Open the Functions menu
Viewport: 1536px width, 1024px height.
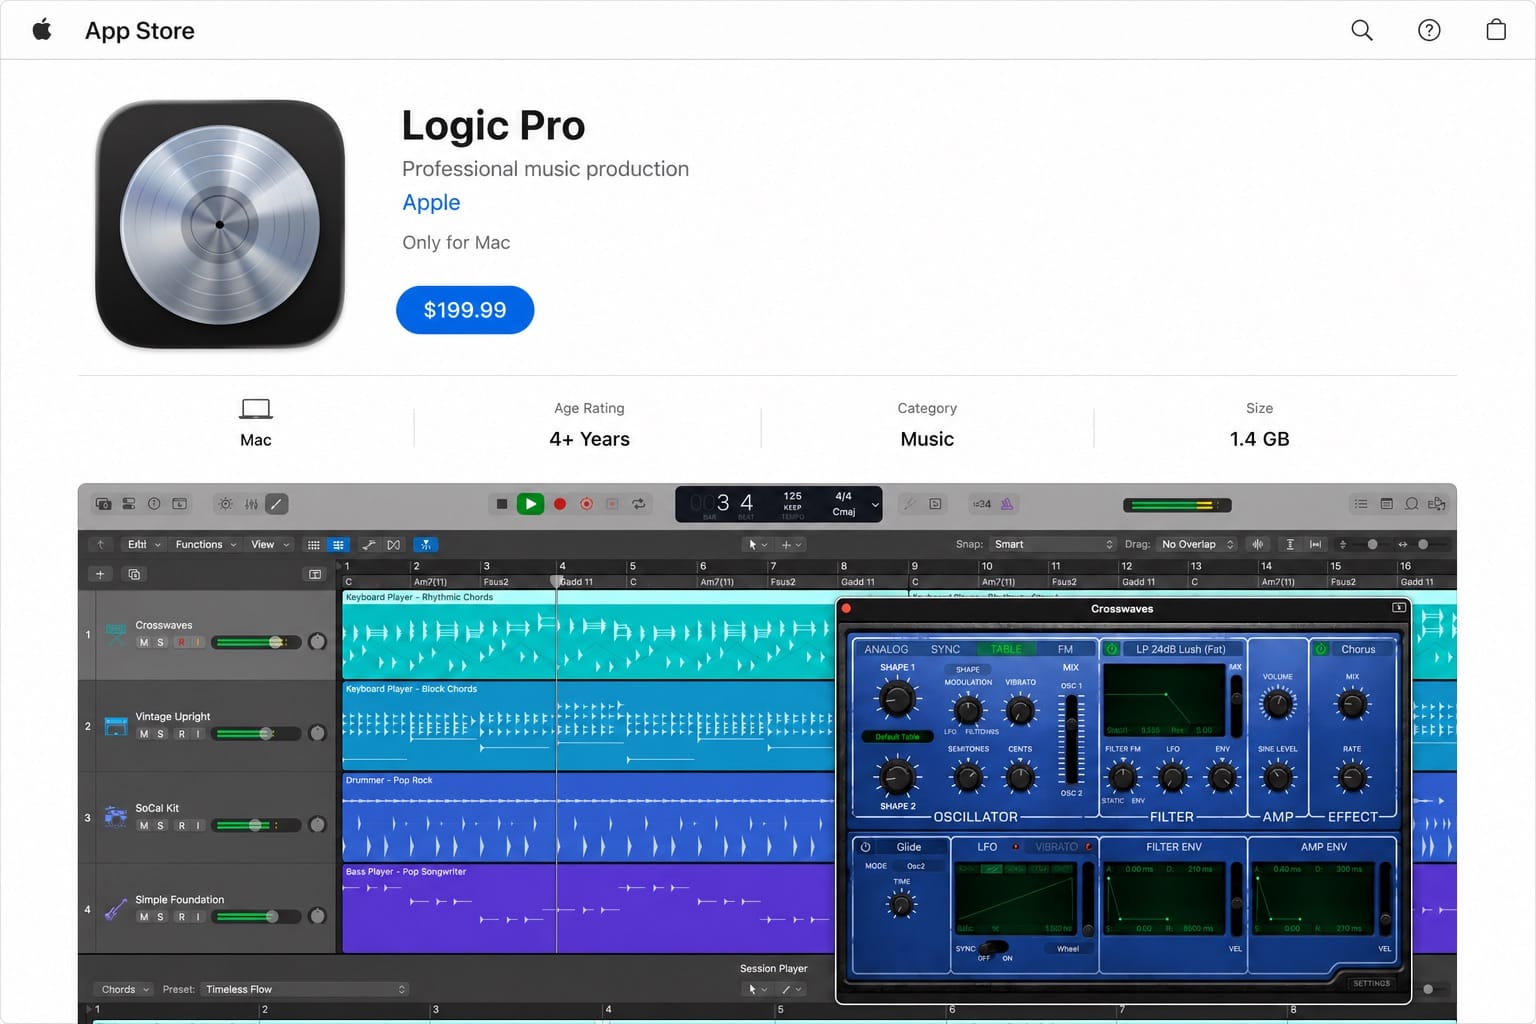206,544
